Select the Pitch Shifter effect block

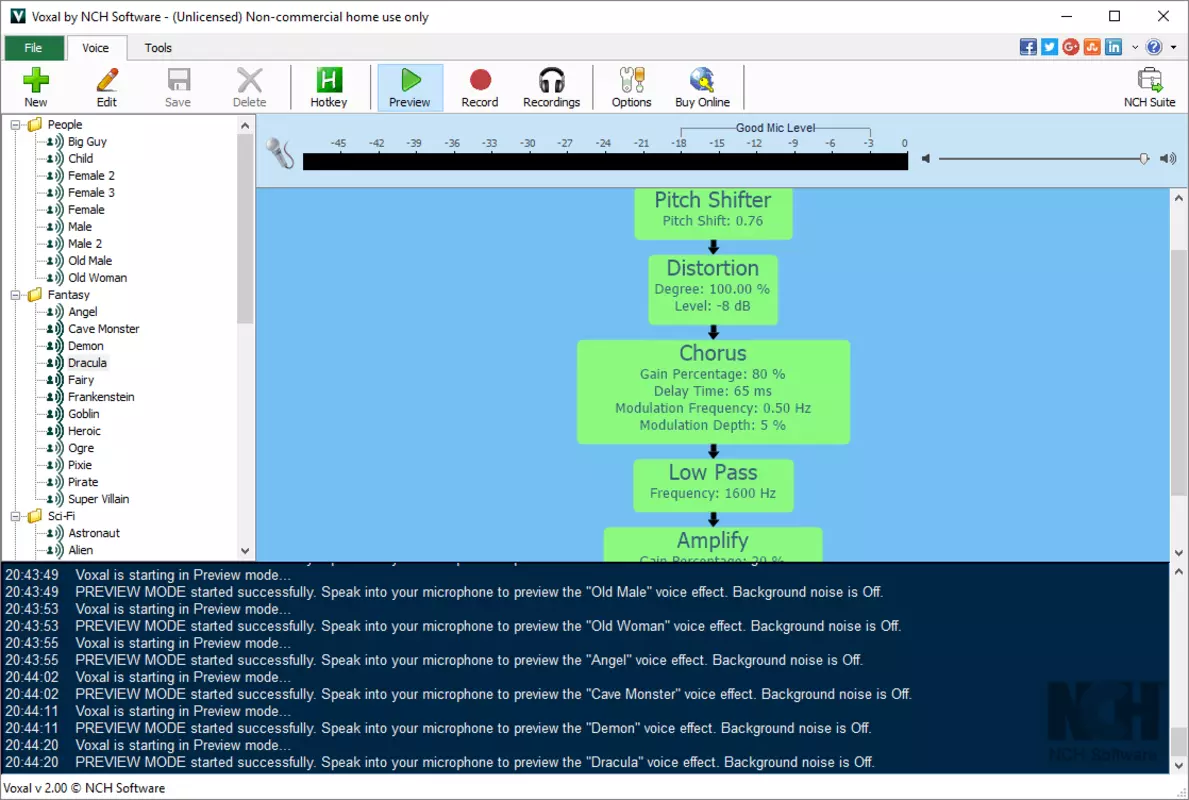tap(713, 213)
